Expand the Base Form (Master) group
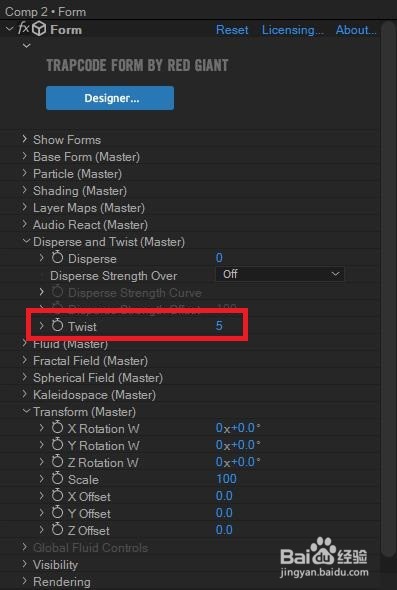Screen dimensions: 397x590 coord(24,156)
